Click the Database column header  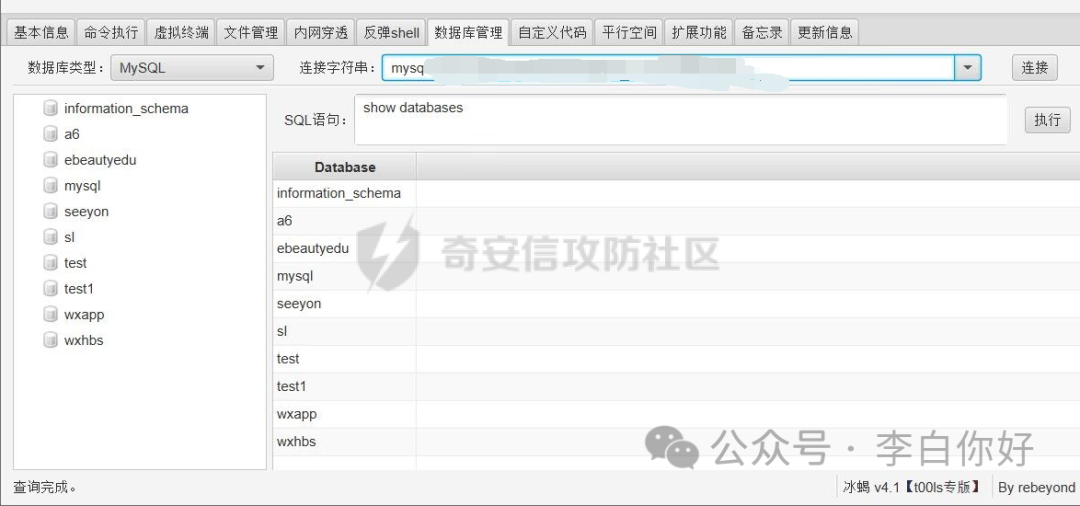[x=344, y=167]
